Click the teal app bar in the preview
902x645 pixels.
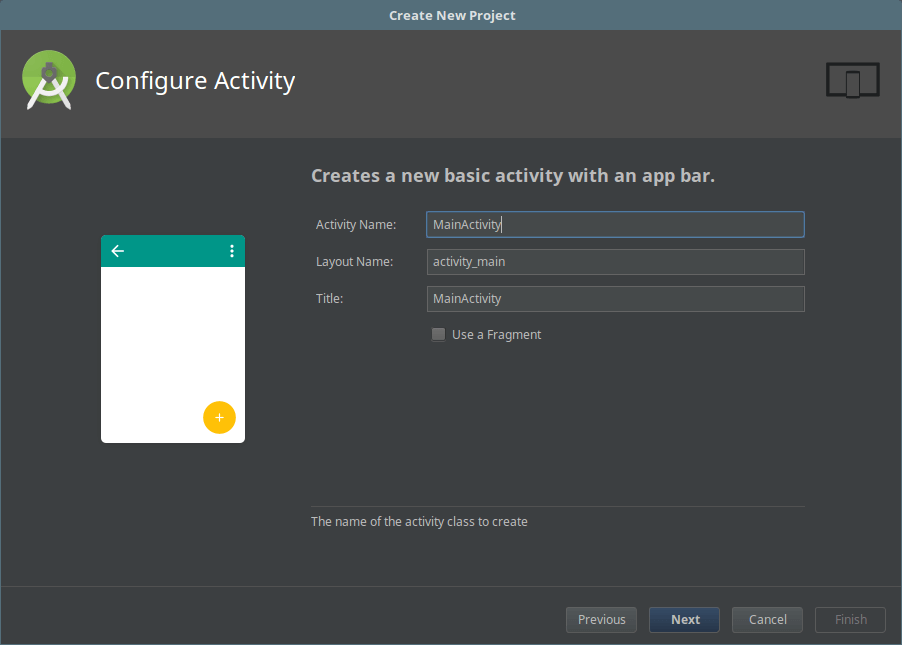[173, 251]
